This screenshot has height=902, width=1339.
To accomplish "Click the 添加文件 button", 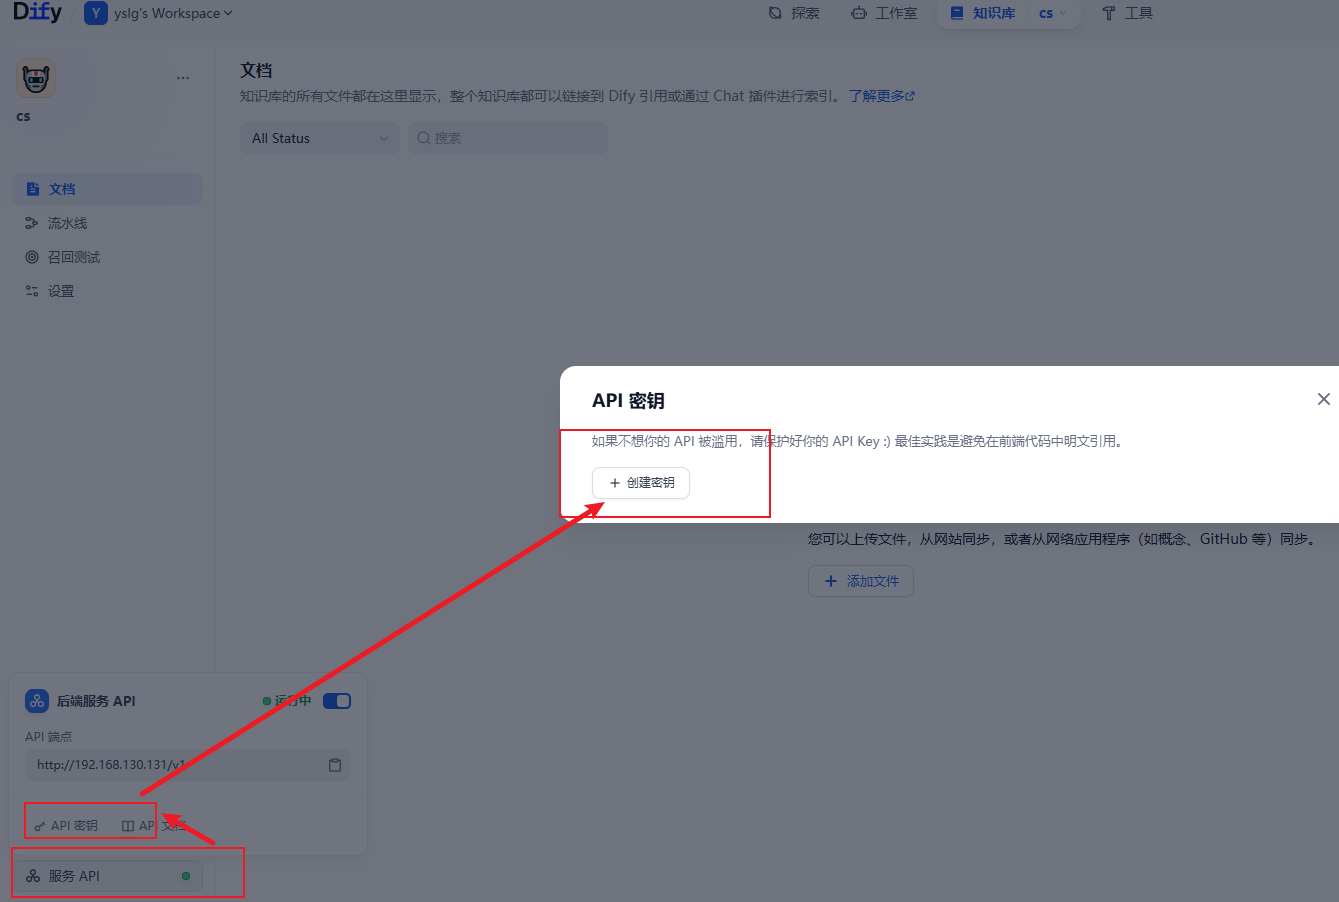I will pos(860,581).
